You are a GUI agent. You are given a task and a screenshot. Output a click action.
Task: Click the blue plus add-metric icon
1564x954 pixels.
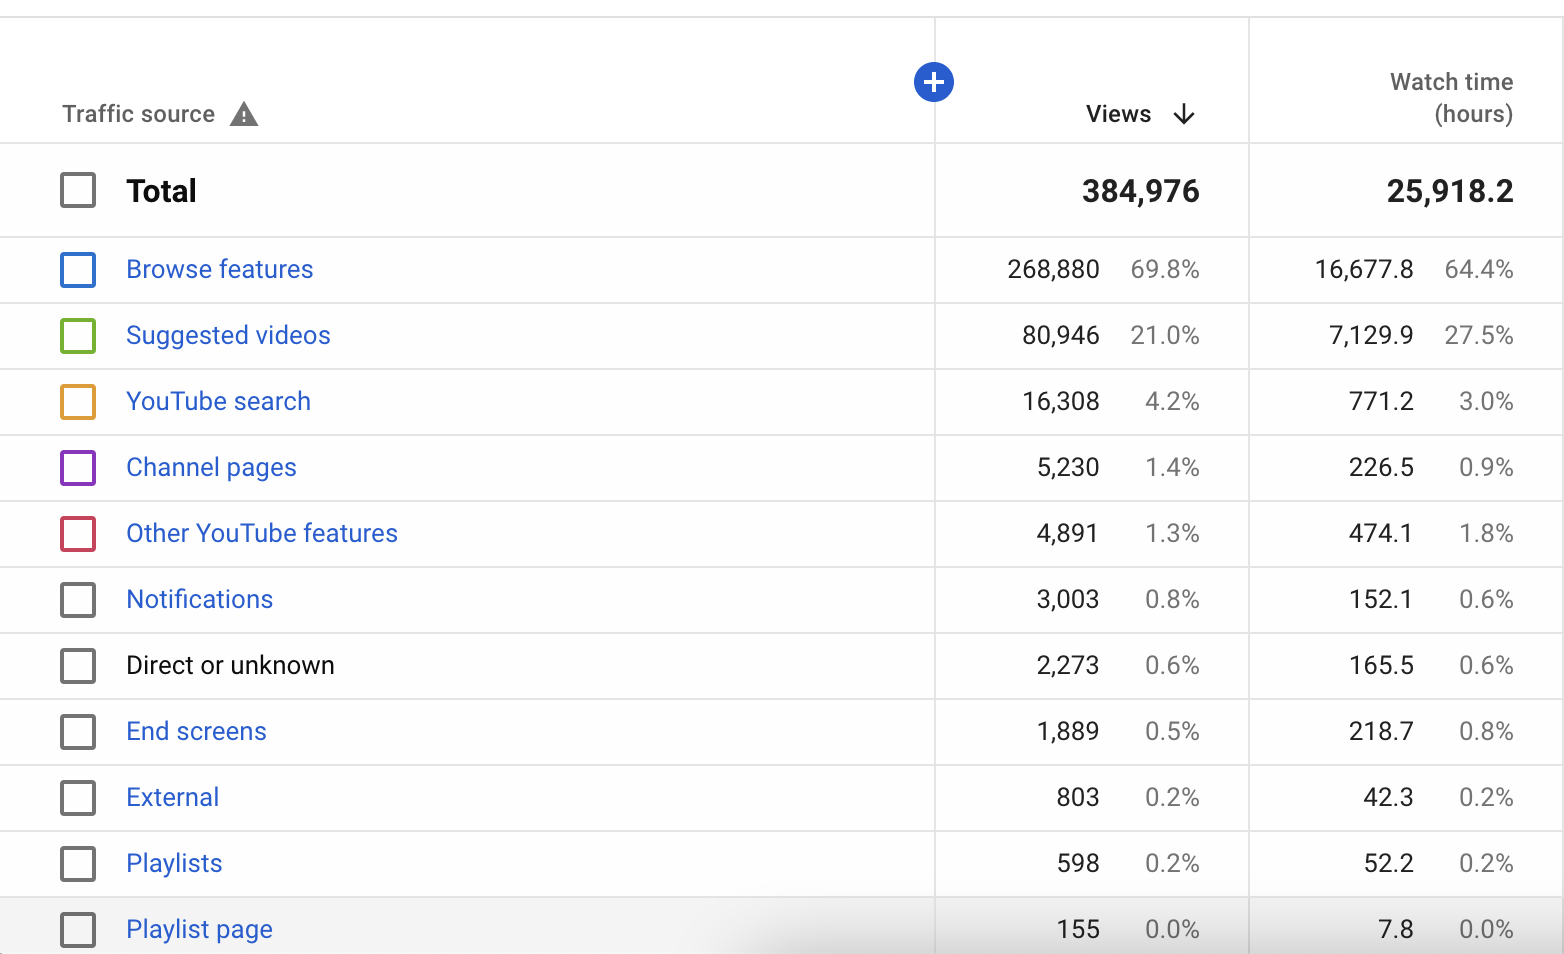934,82
